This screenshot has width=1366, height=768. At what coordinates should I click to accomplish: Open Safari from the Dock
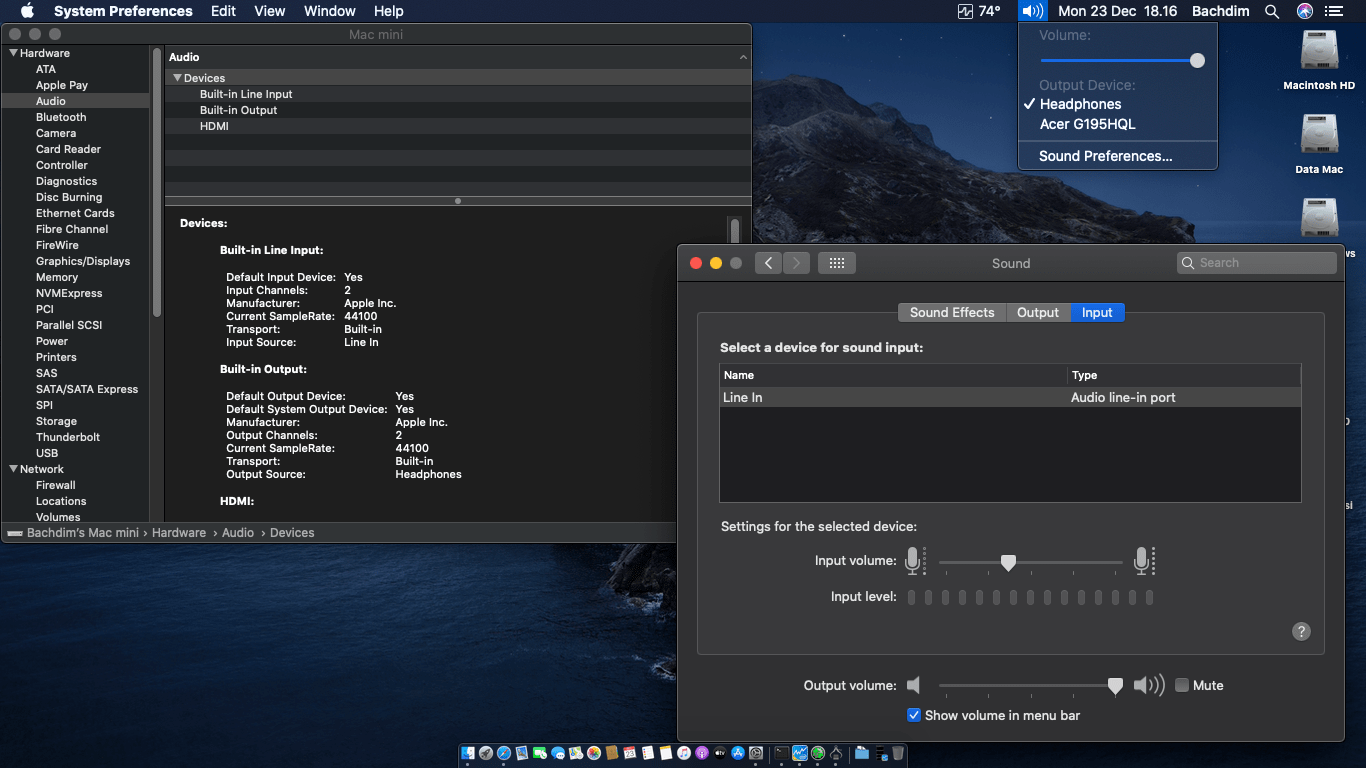tap(503, 753)
